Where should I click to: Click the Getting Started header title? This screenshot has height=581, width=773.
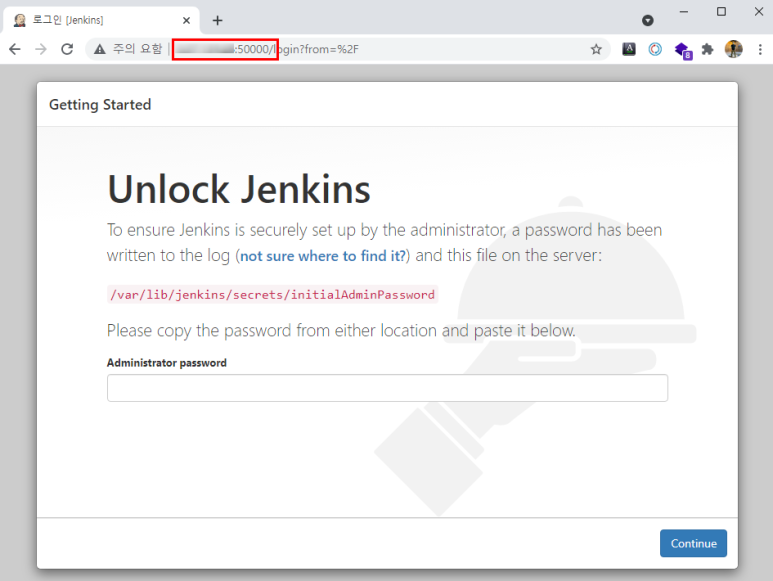(x=100, y=104)
